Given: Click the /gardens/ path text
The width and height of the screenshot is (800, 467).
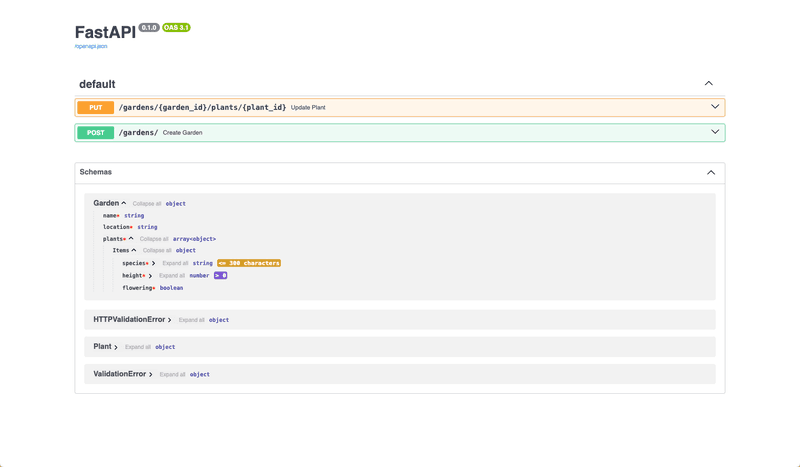Looking at the screenshot, I should tap(138, 132).
